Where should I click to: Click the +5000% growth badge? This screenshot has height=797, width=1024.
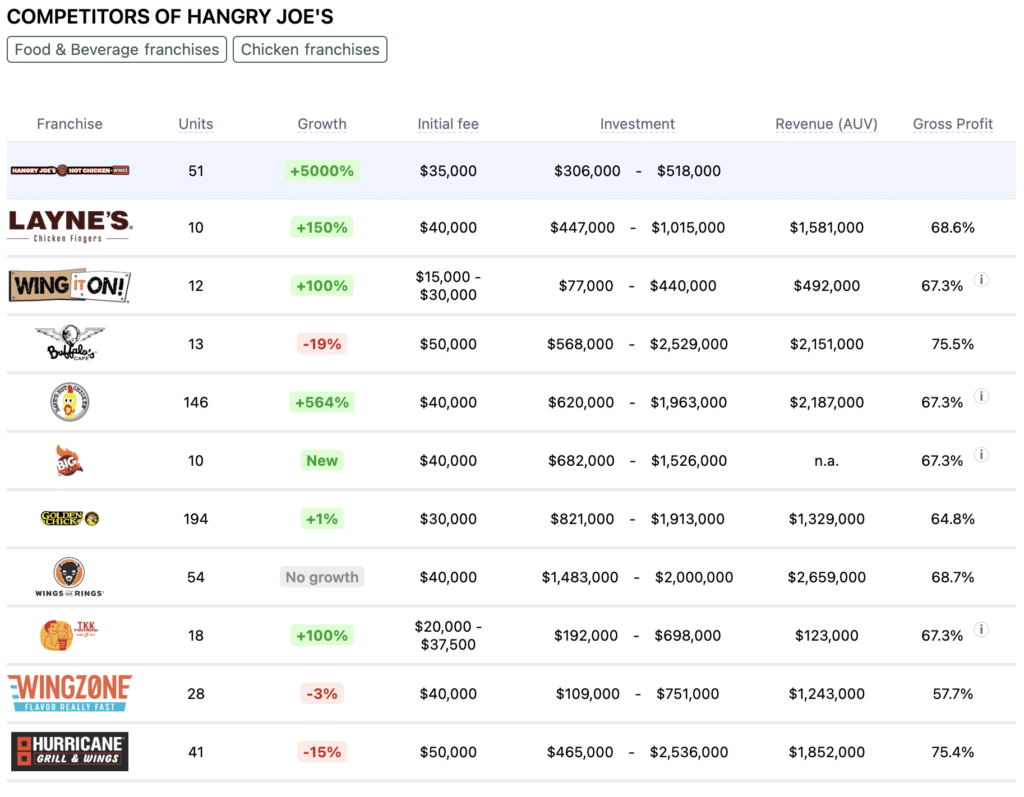[322, 171]
